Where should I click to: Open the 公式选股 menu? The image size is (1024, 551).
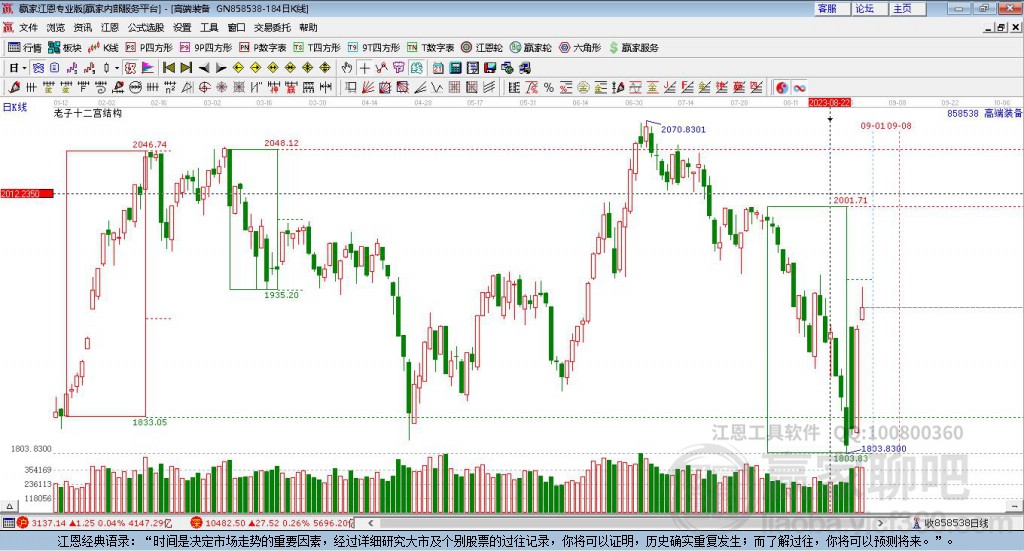146,27
